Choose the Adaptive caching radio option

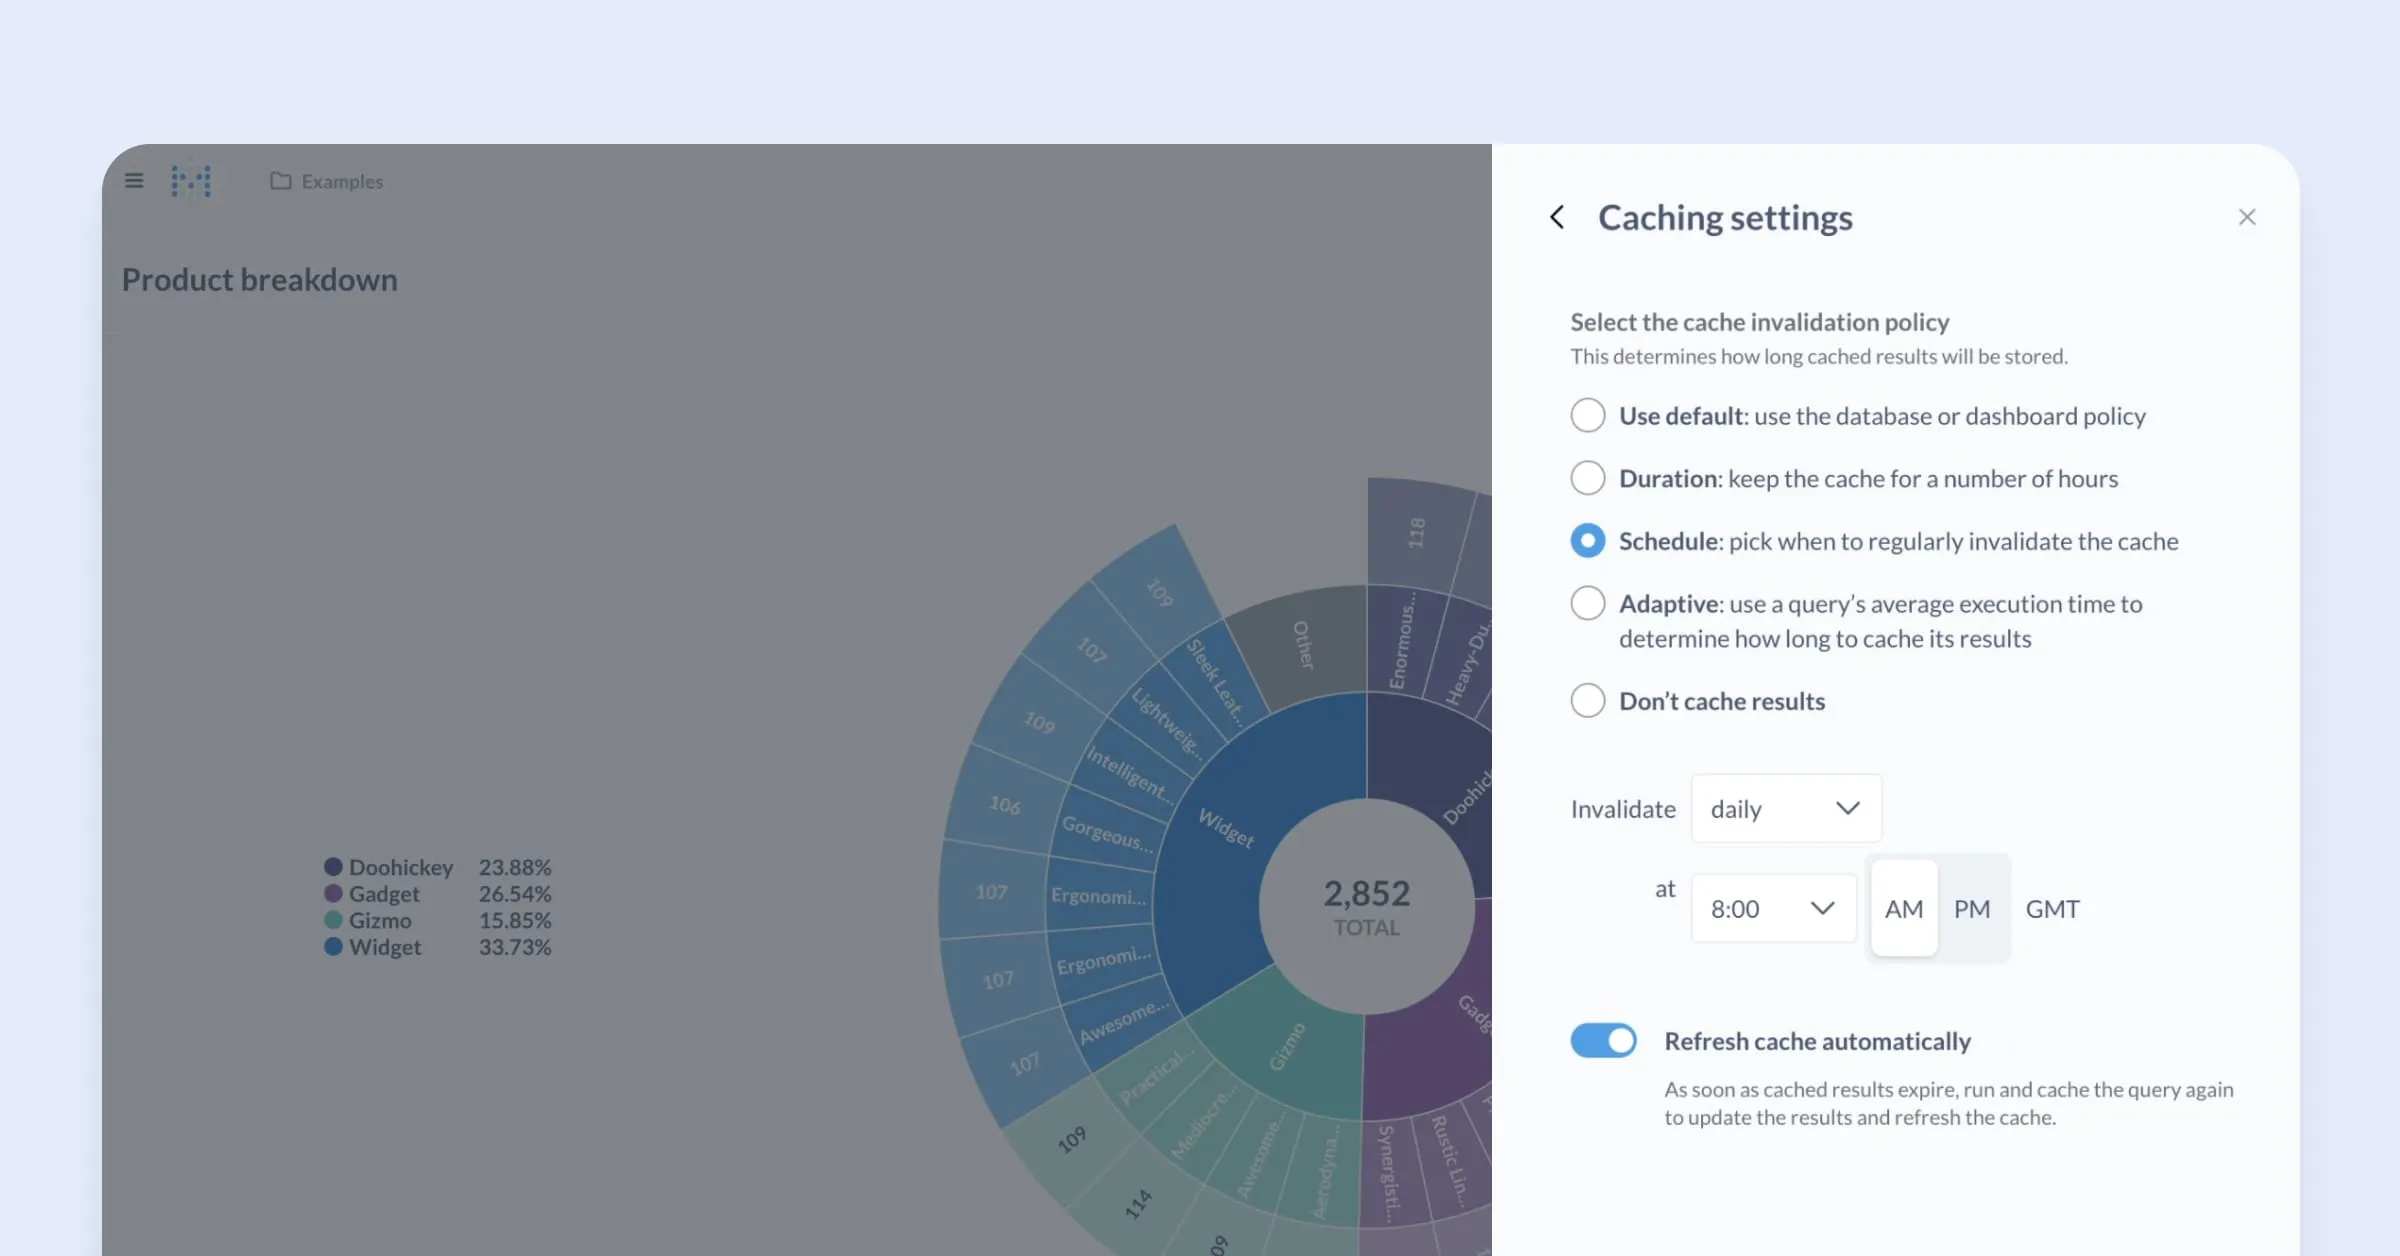coord(1587,603)
